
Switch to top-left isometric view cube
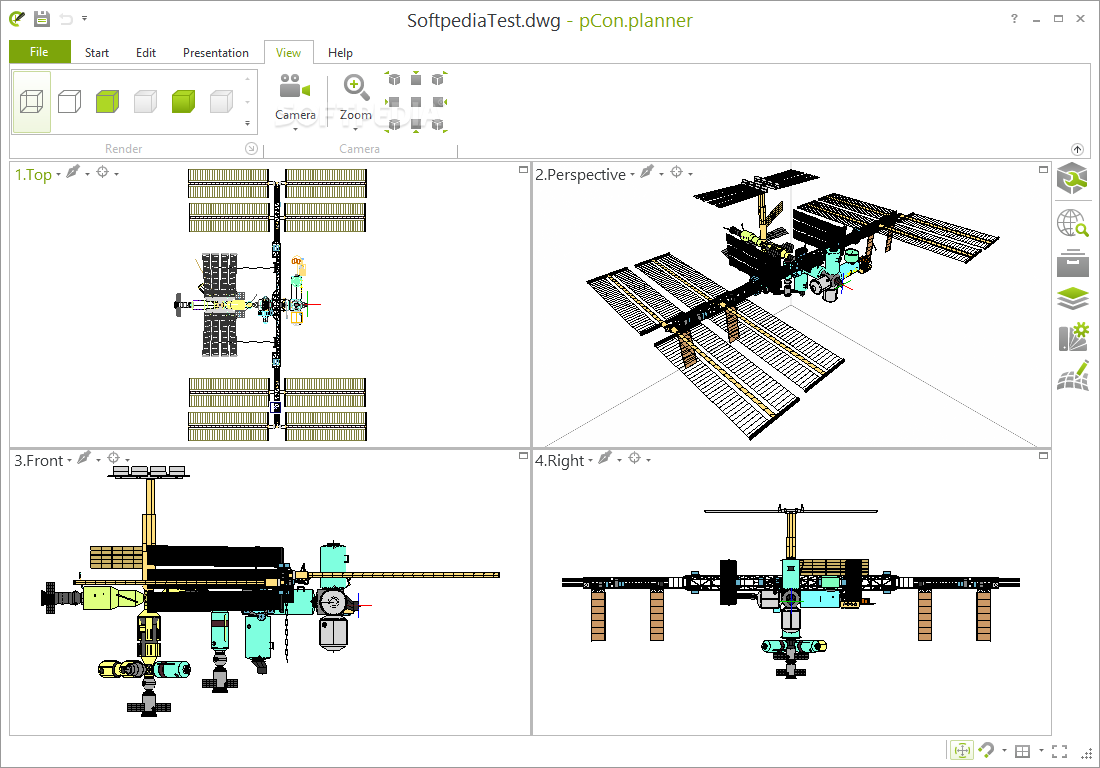coord(394,79)
